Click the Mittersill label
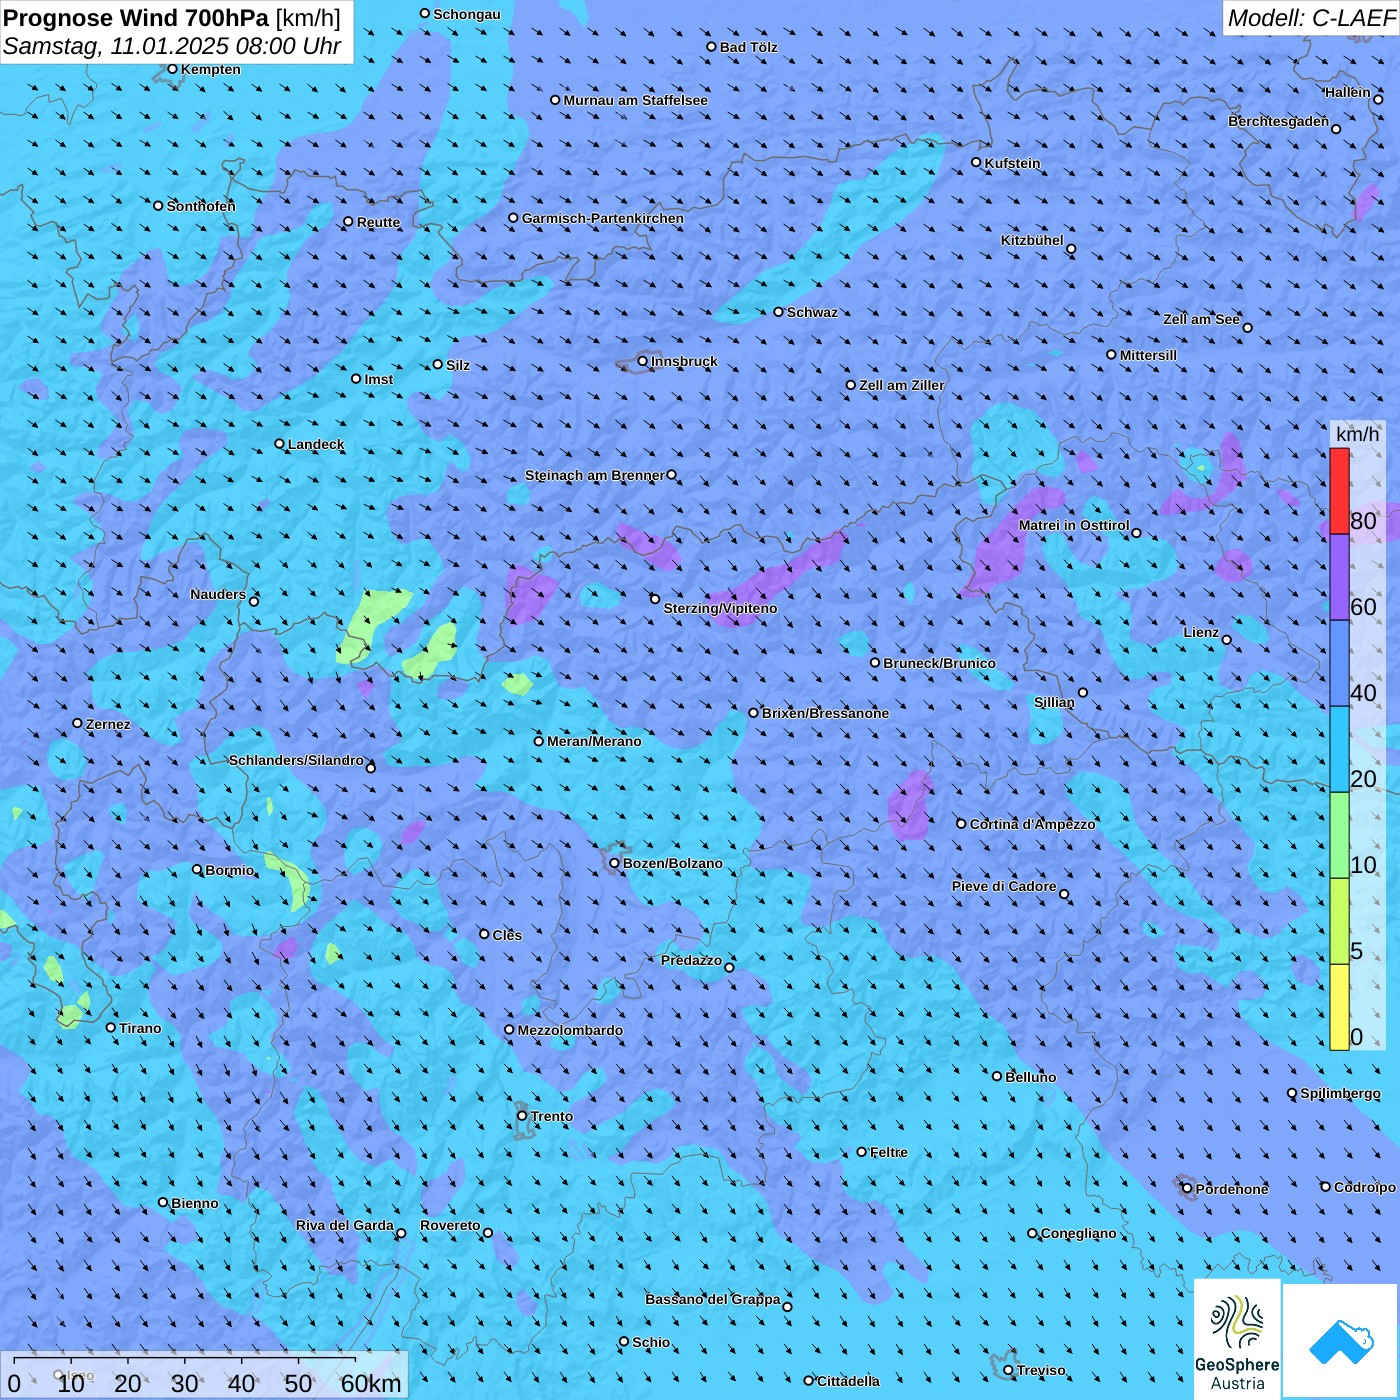The height and width of the screenshot is (1400, 1400). click(1148, 355)
